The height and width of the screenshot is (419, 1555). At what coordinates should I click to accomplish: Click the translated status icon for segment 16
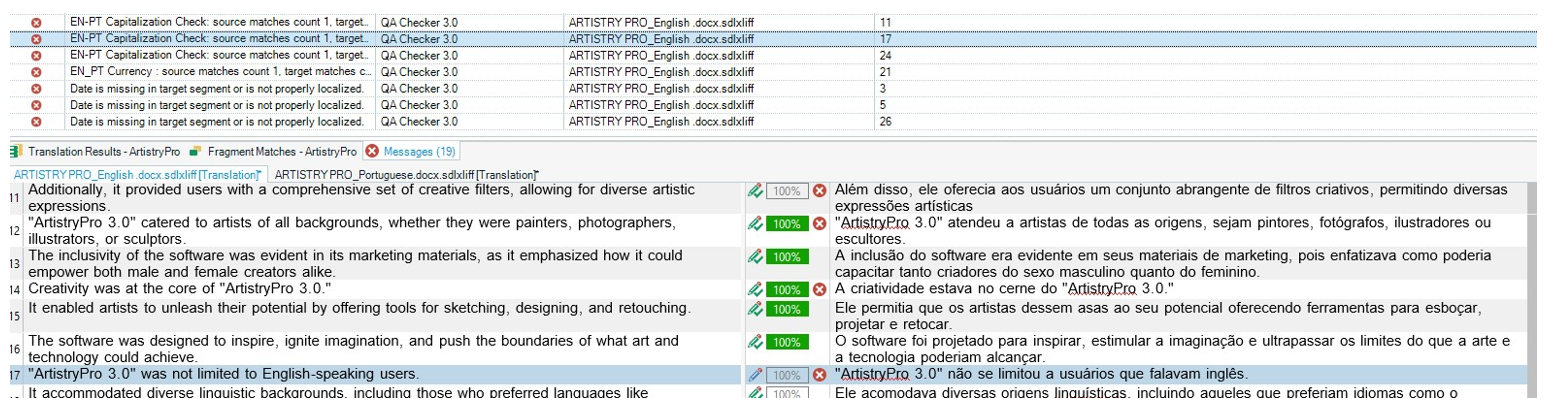click(755, 343)
